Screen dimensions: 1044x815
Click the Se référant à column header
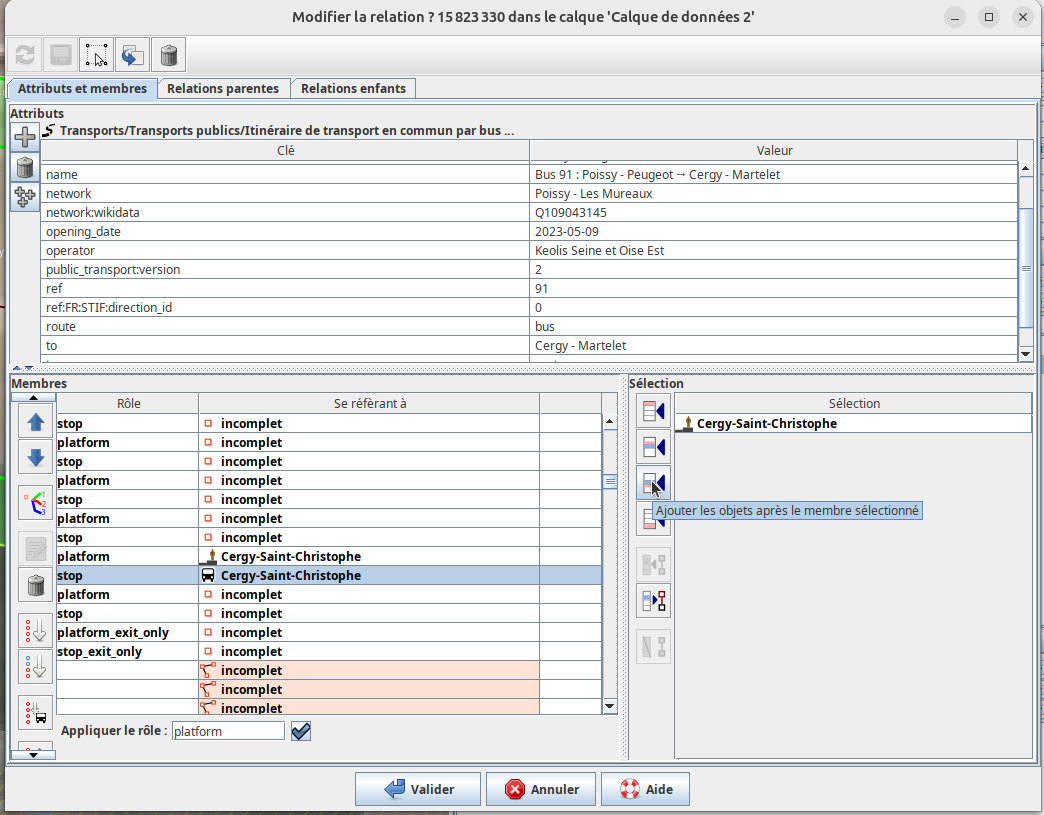[370, 404]
